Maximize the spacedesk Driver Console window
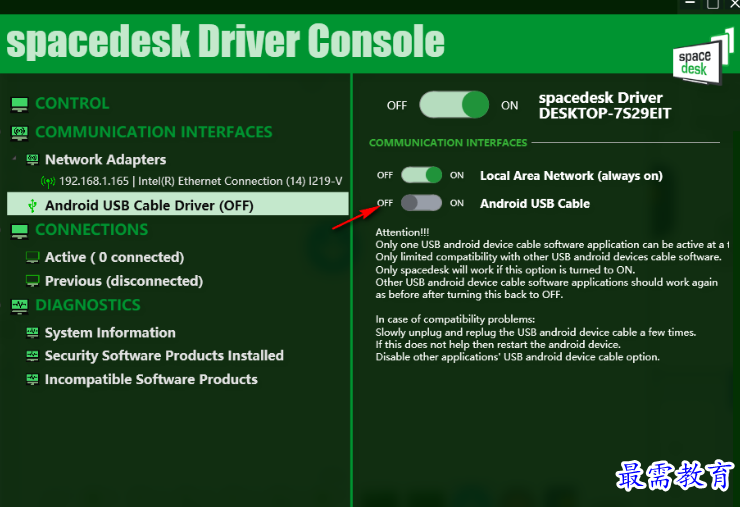Viewport: 740px width, 507px height. tap(713, 4)
